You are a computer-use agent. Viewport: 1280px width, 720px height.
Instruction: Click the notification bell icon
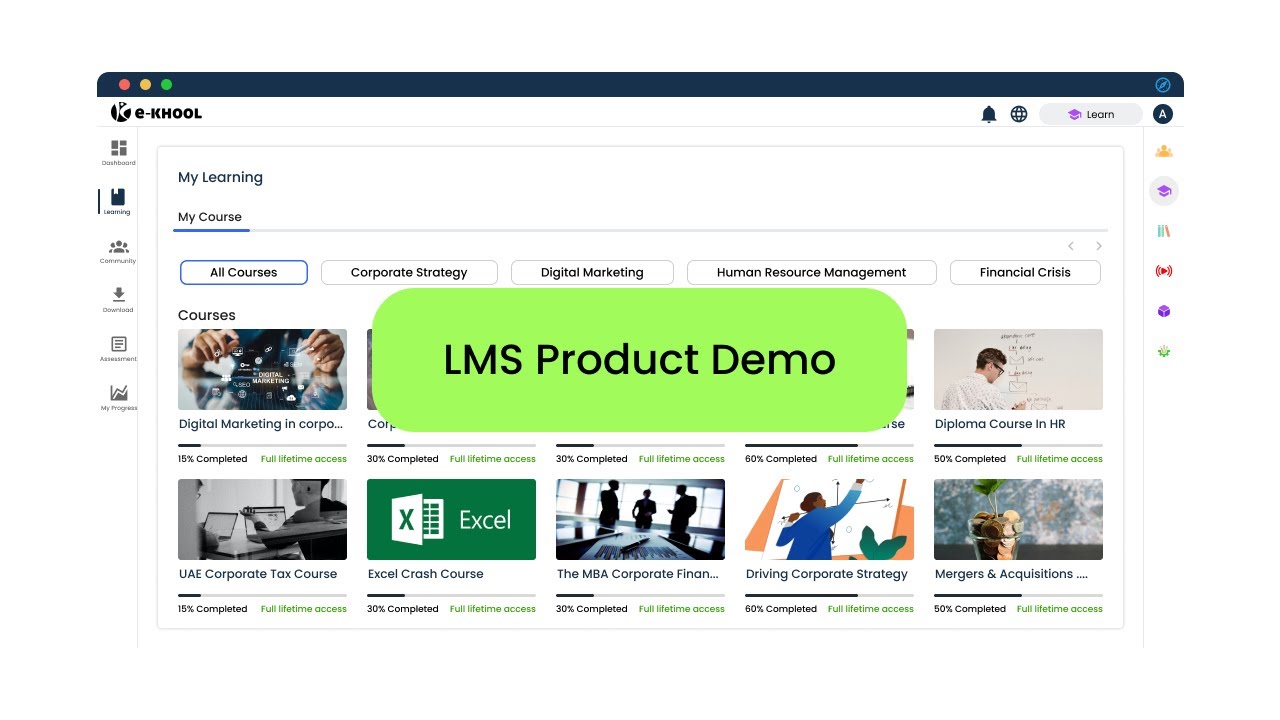[989, 114]
